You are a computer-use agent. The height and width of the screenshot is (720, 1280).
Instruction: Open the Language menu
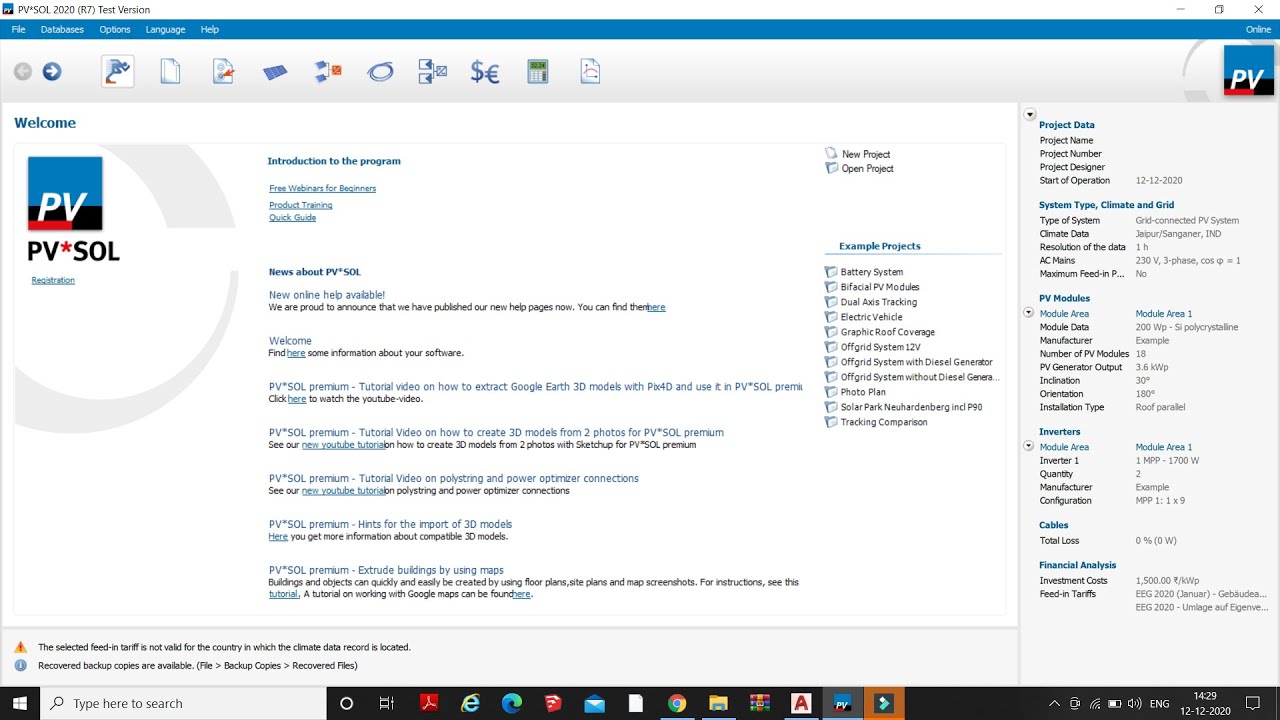click(x=166, y=29)
